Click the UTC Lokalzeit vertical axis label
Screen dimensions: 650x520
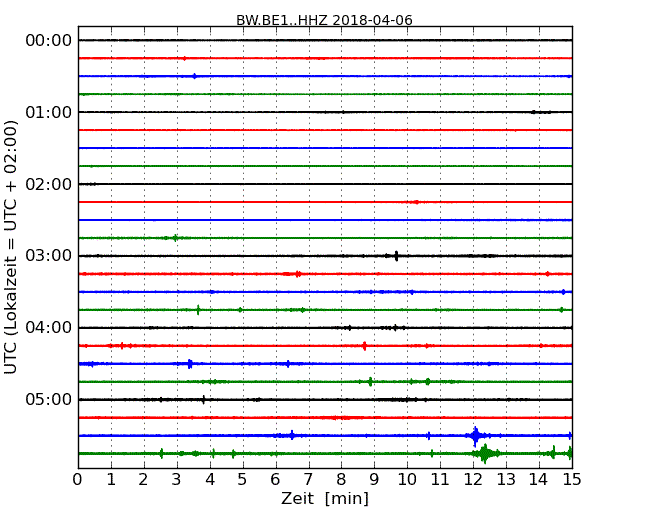(x=11, y=247)
